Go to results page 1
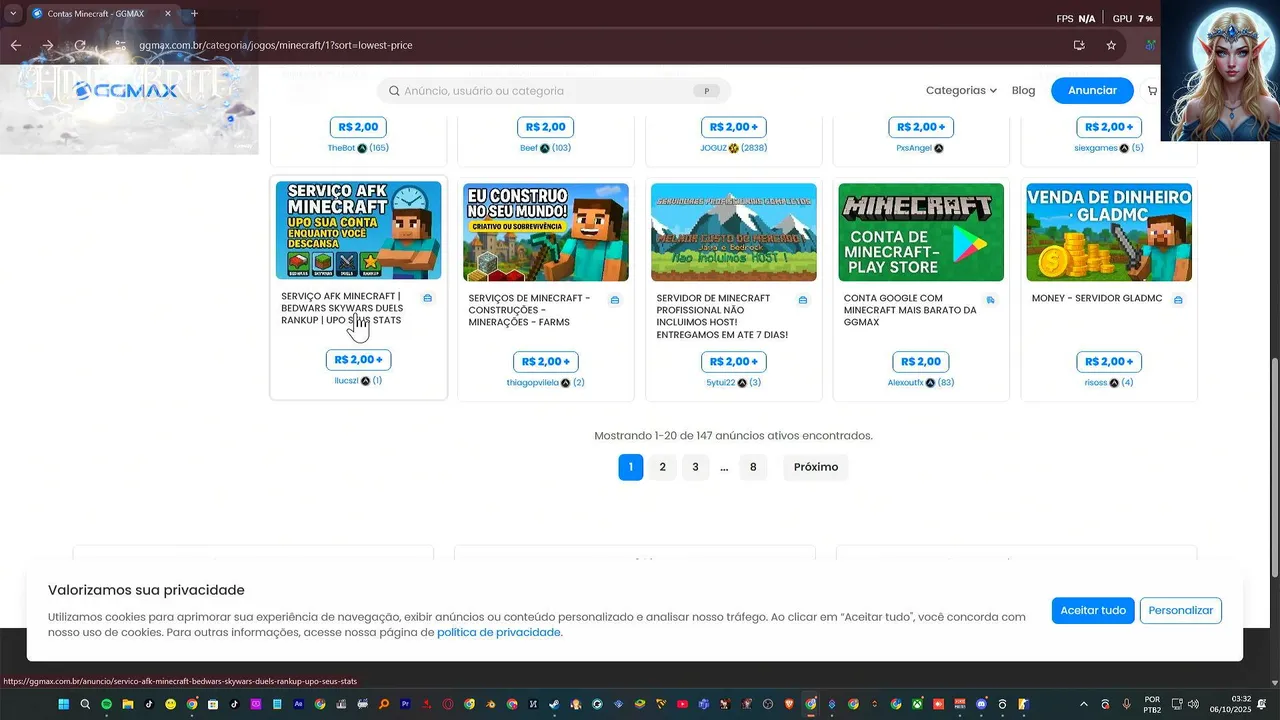Screen dimensions: 1280x720 pyautogui.click(x=630, y=467)
